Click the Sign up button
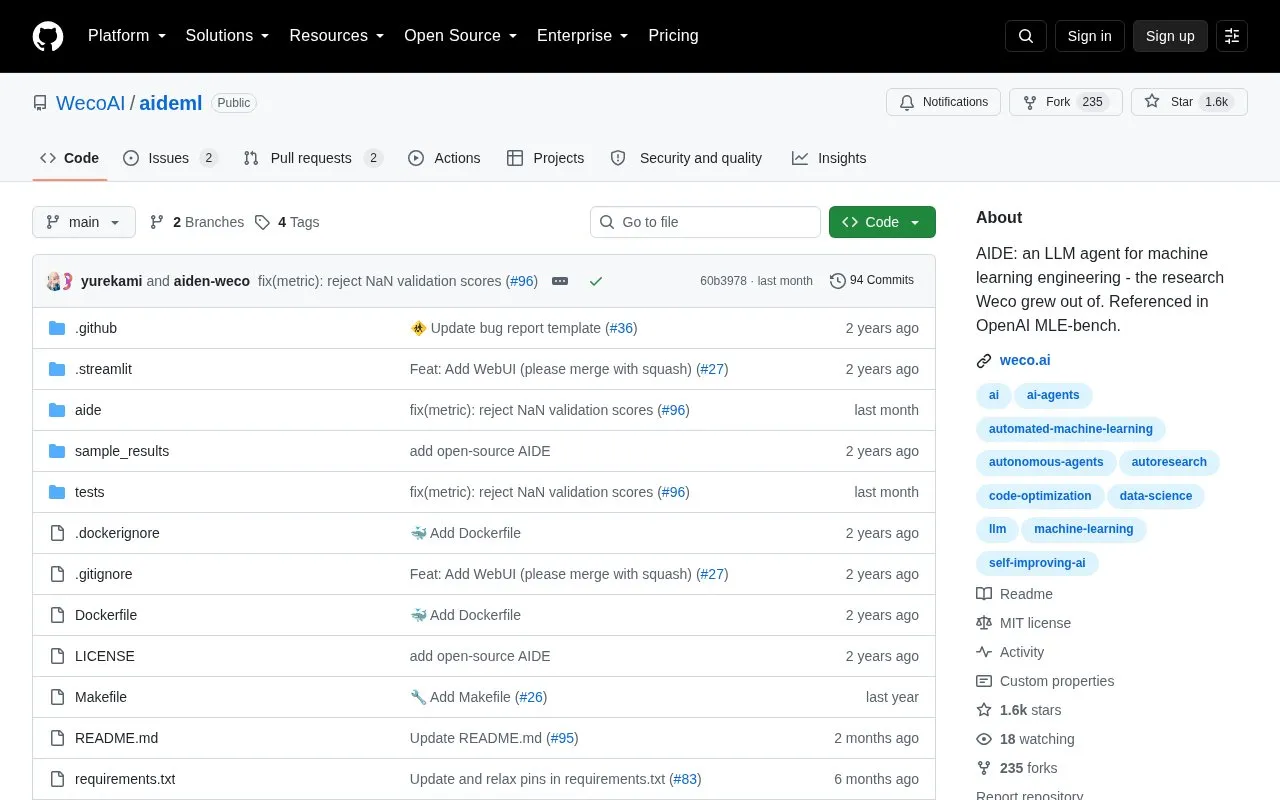This screenshot has width=1280, height=800. [x=1170, y=36]
